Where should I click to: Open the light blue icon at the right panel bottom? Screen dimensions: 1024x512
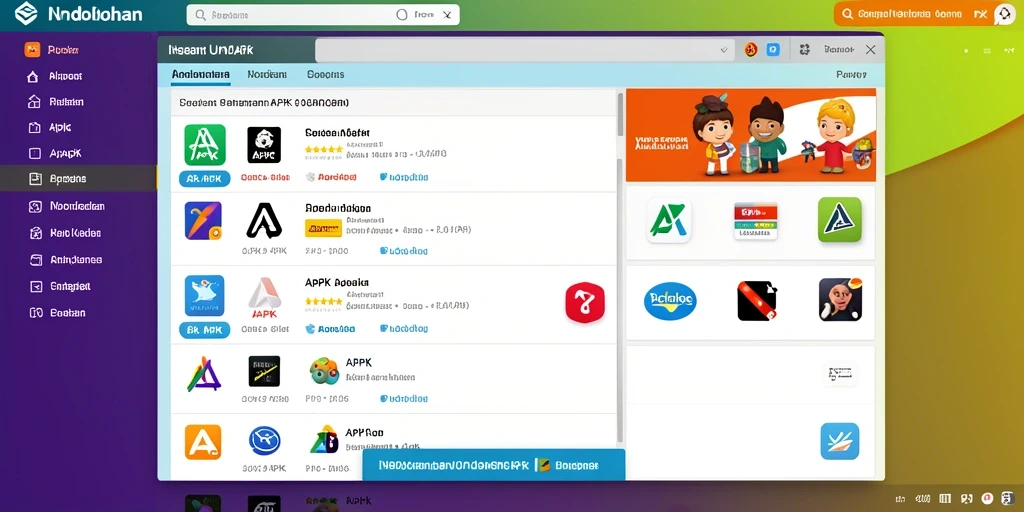coord(840,441)
